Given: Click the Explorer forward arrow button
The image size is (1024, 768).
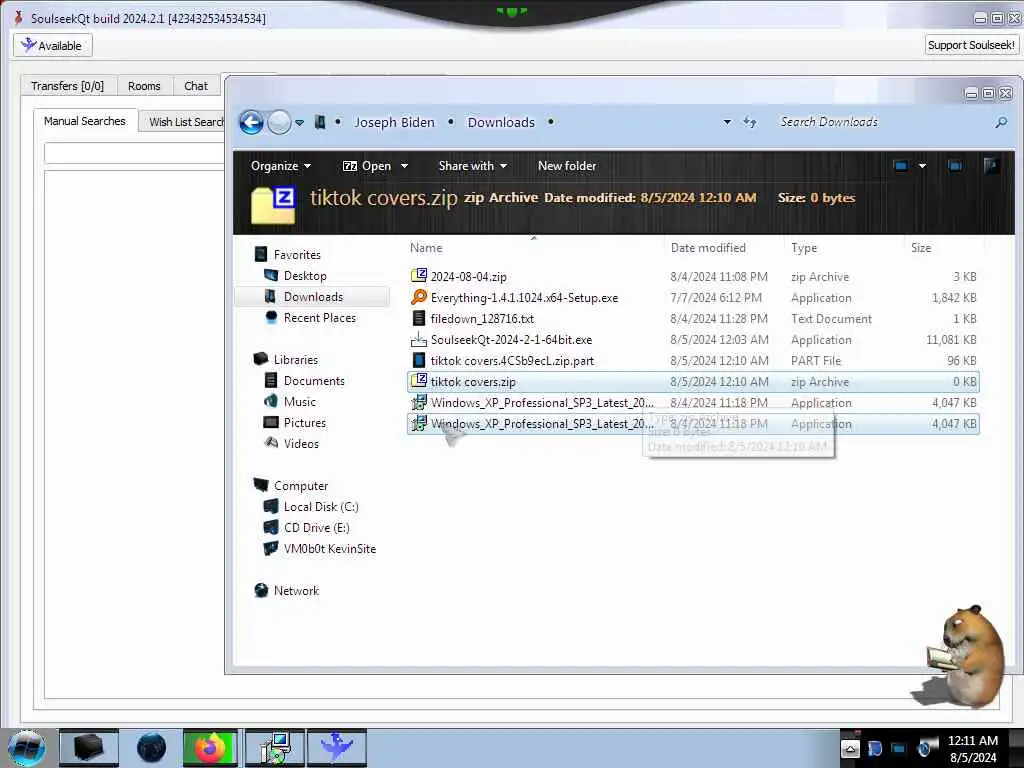Looking at the screenshot, I should pos(280,122).
